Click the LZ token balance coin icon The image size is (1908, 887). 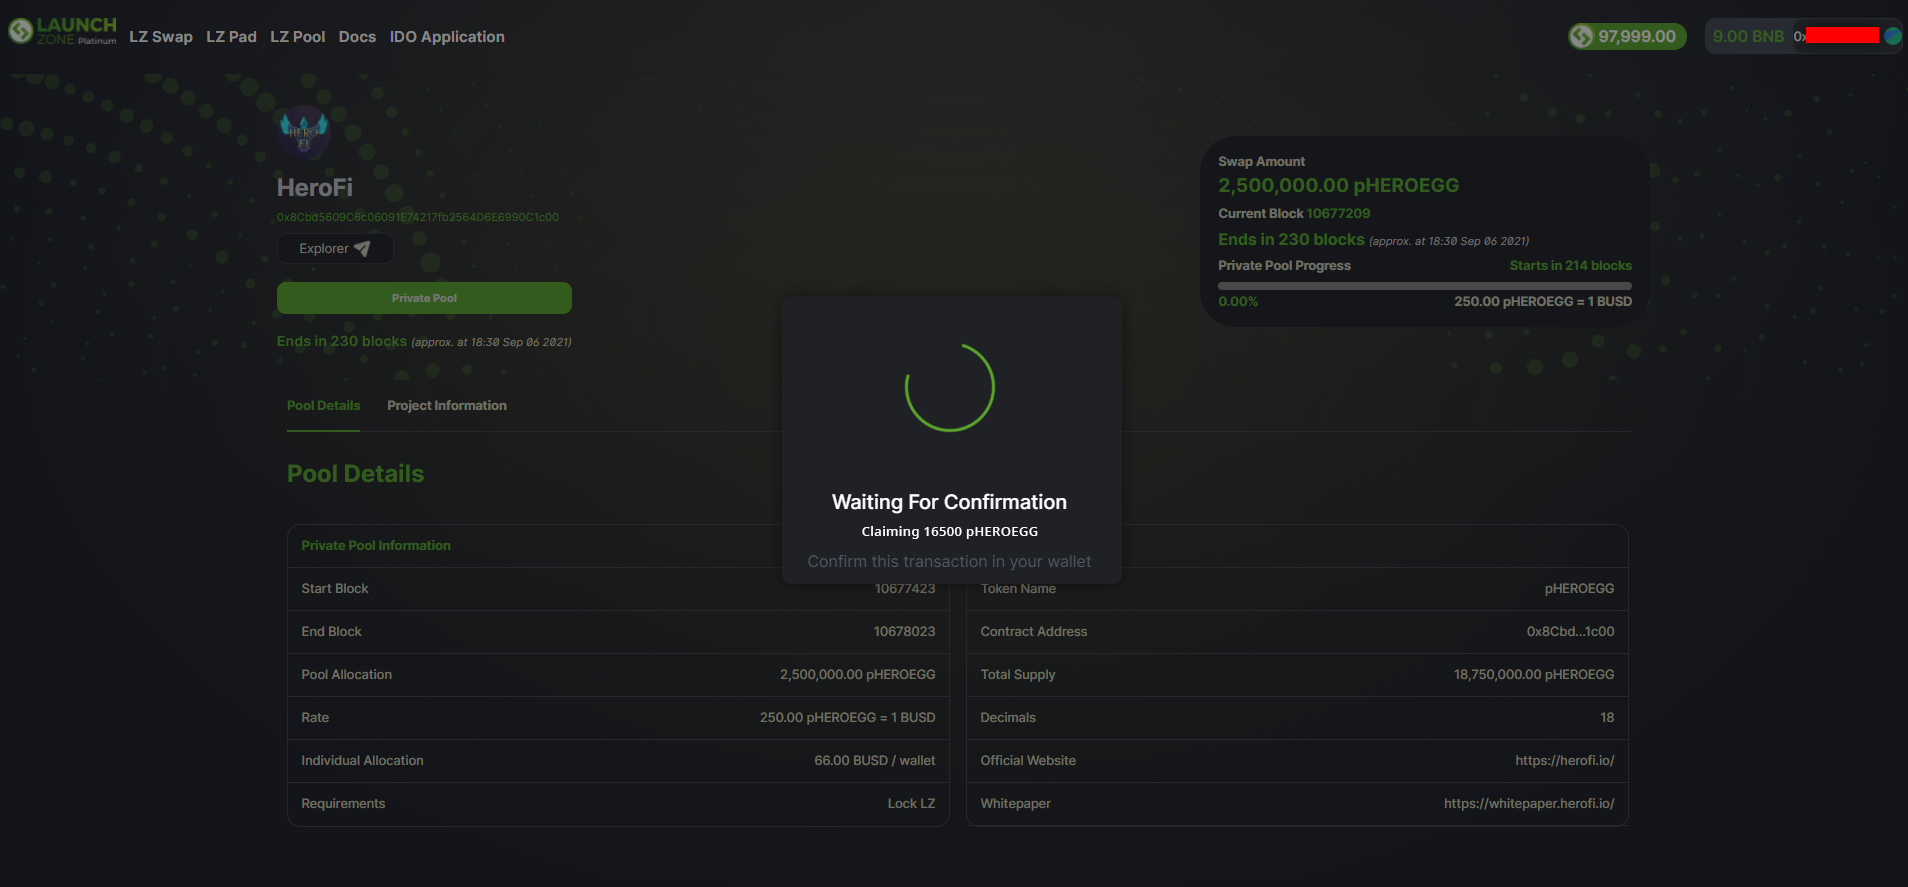(1581, 37)
